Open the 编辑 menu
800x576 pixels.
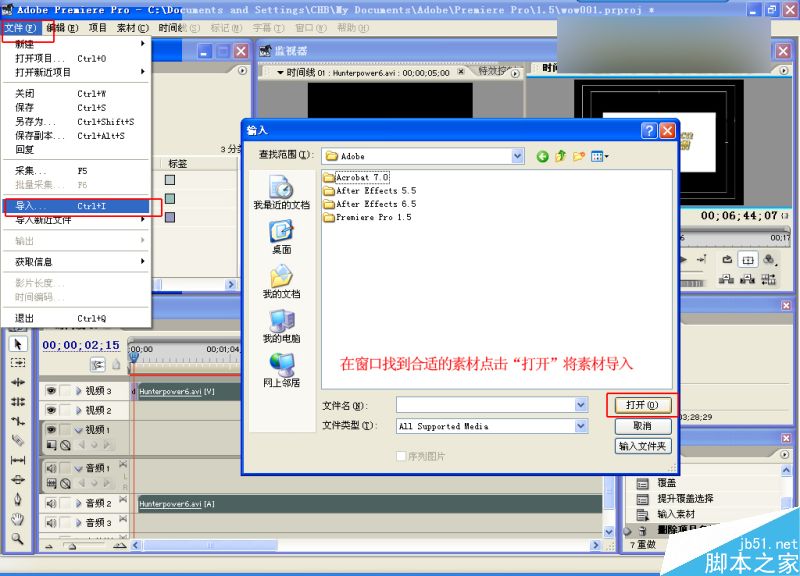click(62, 28)
